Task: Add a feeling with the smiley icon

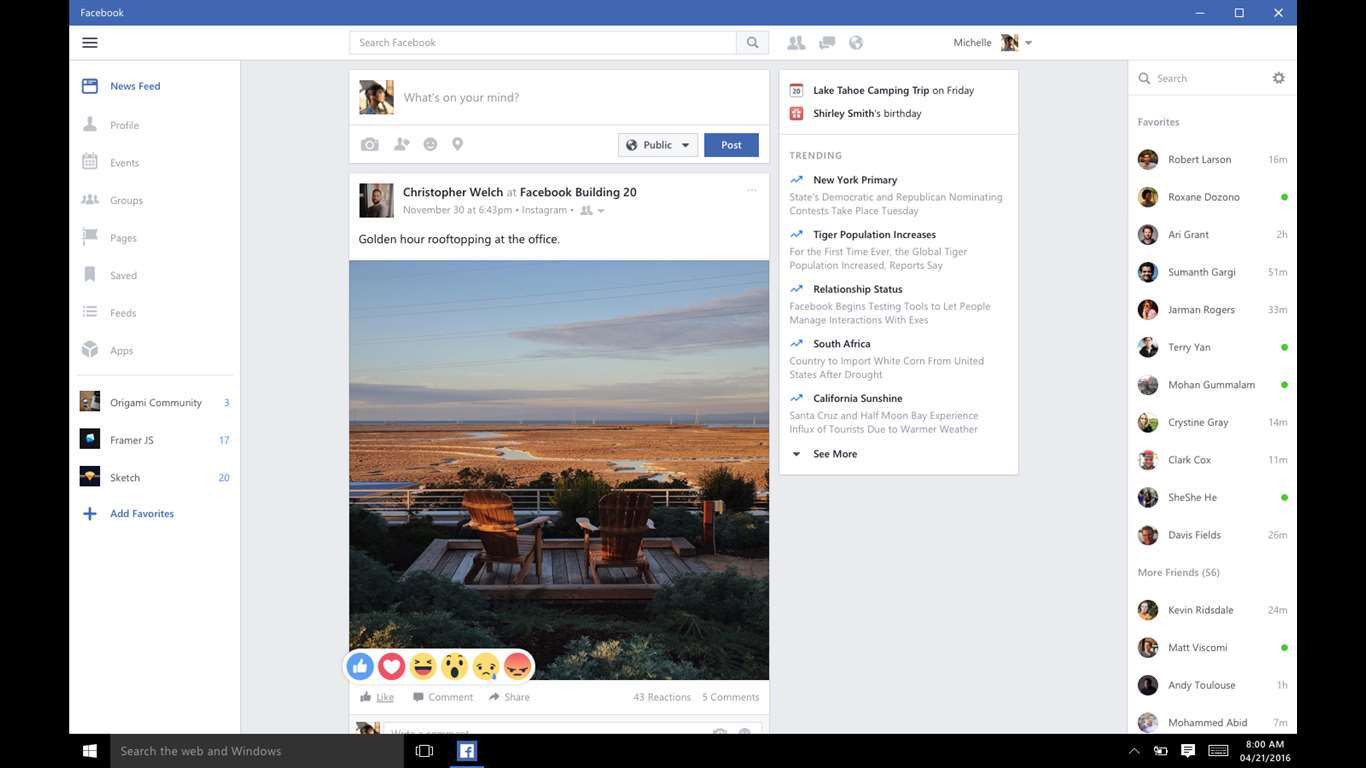Action: (x=430, y=145)
